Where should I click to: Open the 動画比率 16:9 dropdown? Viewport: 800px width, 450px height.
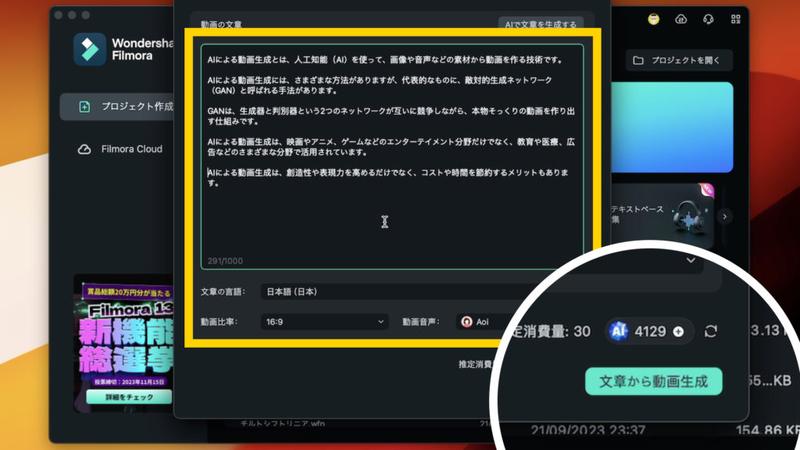324,321
